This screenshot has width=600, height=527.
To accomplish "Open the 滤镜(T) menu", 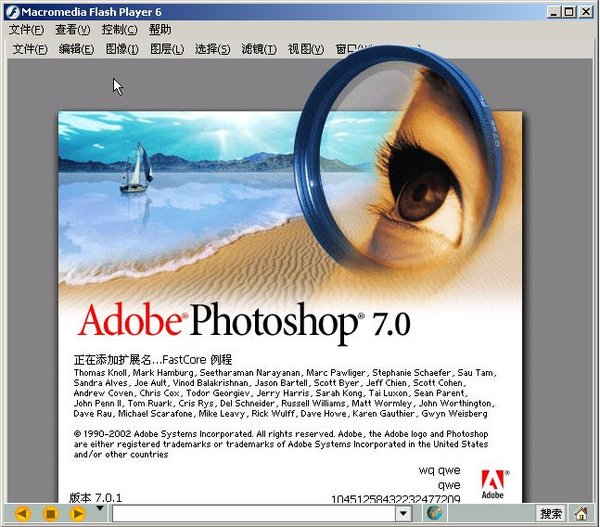I will click(x=258, y=49).
